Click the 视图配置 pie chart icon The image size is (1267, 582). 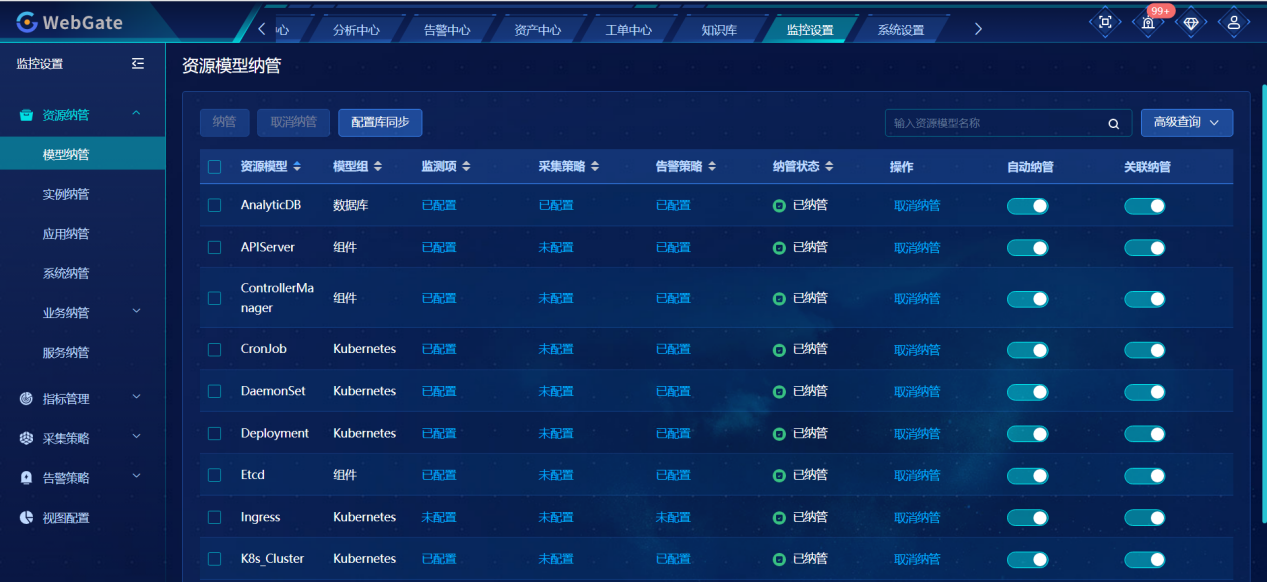tap(27, 518)
